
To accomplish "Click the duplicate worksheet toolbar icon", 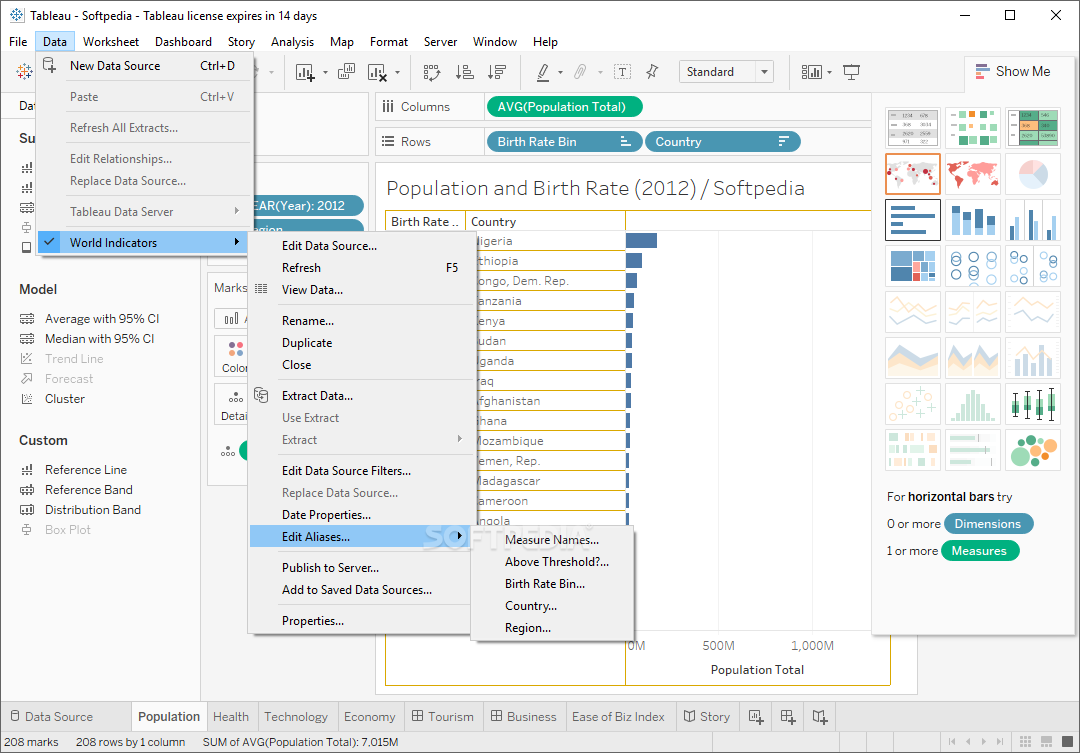I will click(x=346, y=71).
